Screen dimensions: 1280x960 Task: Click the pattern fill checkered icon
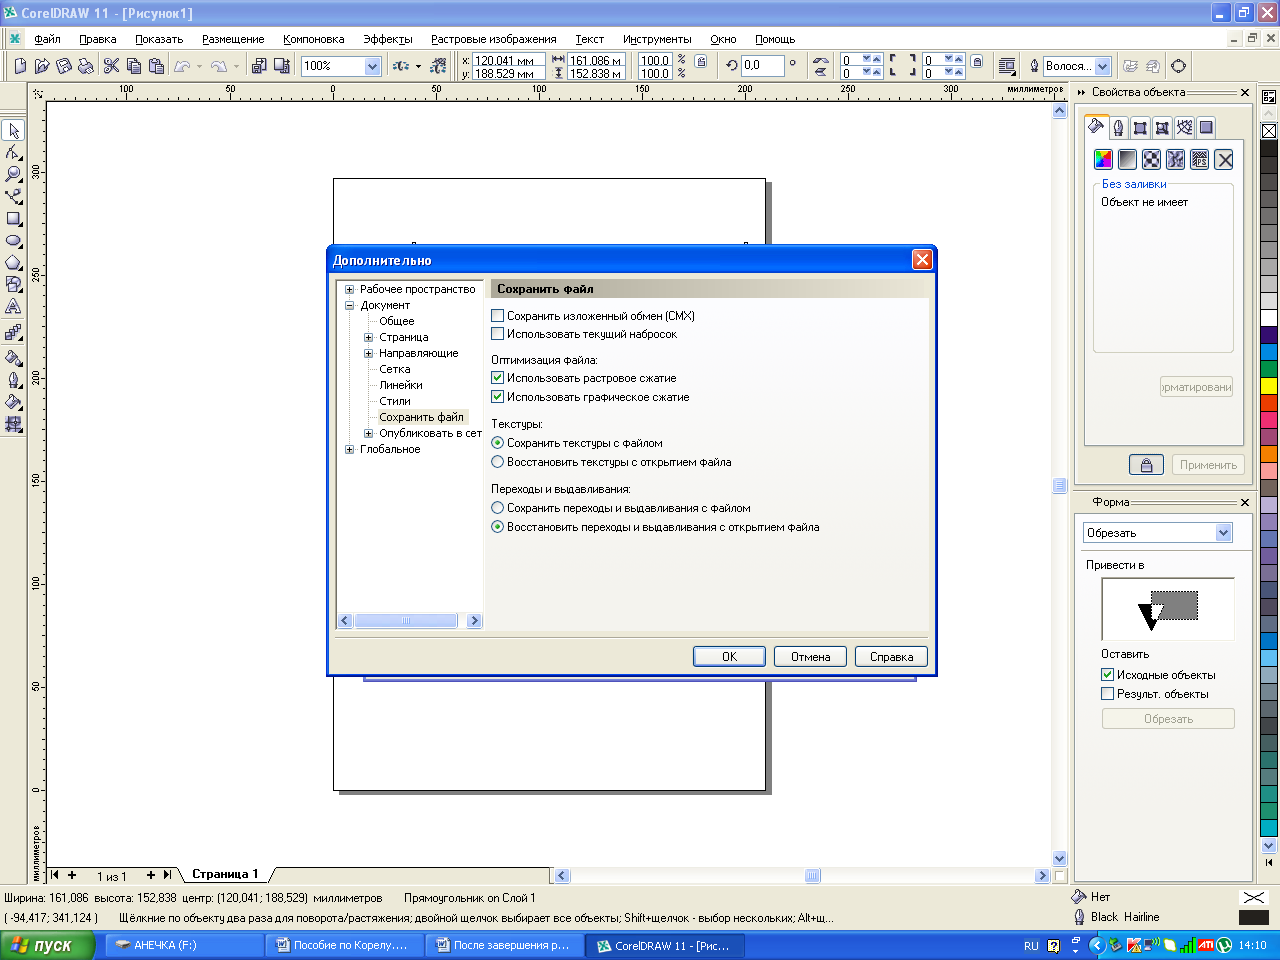pos(1151,159)
